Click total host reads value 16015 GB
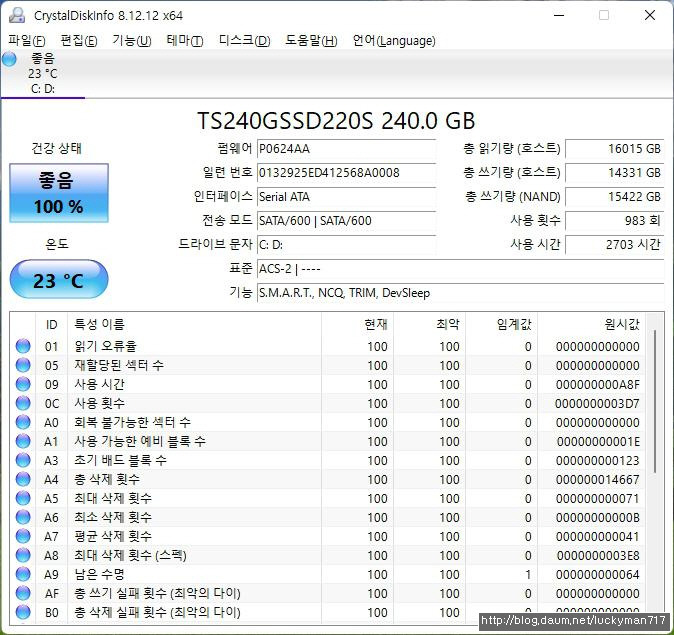Viewport: 674px width, 635px height. click(615, 149)
